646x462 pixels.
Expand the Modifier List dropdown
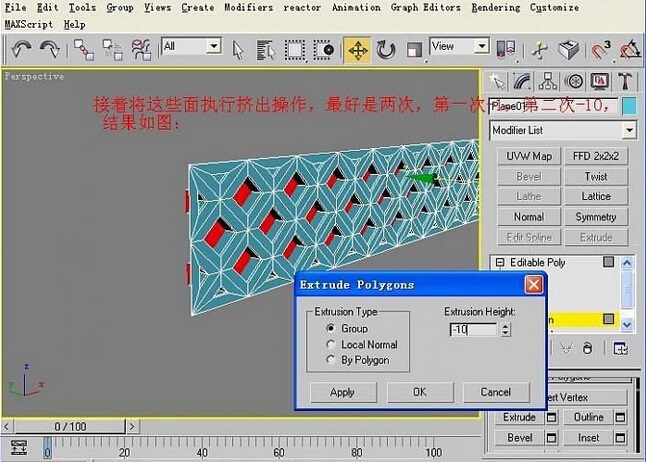629,131
